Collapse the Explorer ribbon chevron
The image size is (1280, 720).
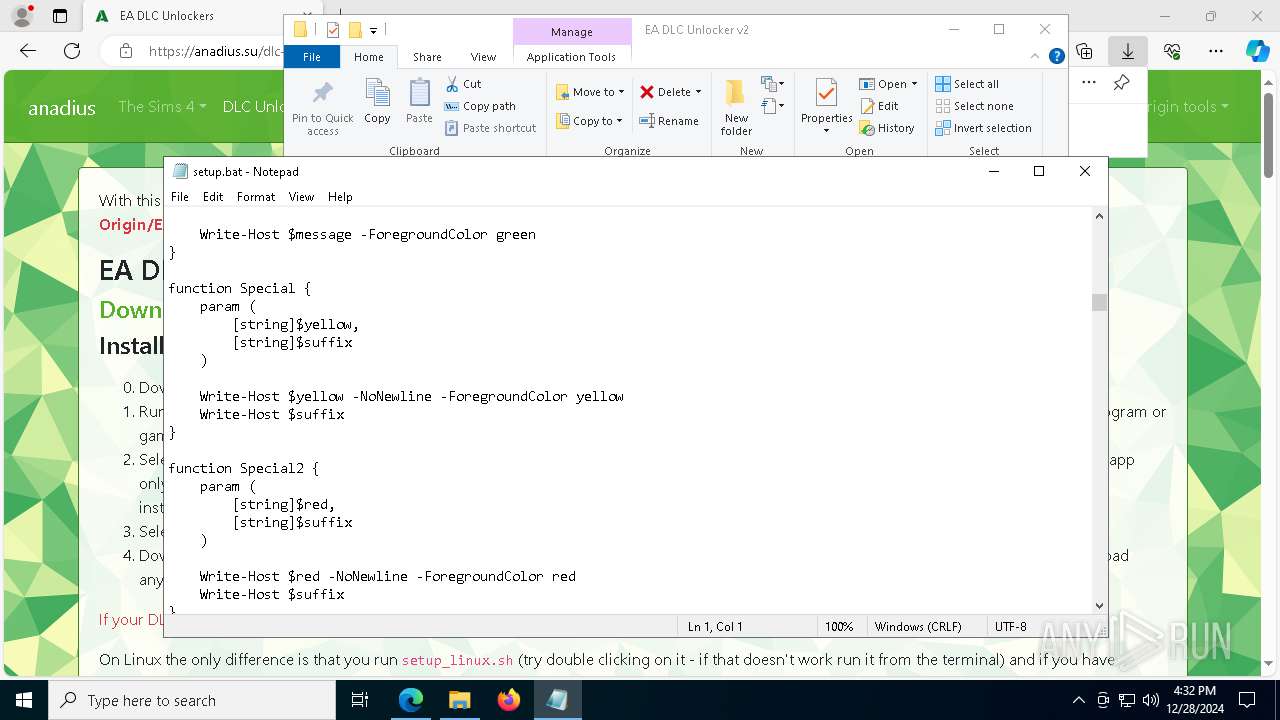(x=1035, y=57)
